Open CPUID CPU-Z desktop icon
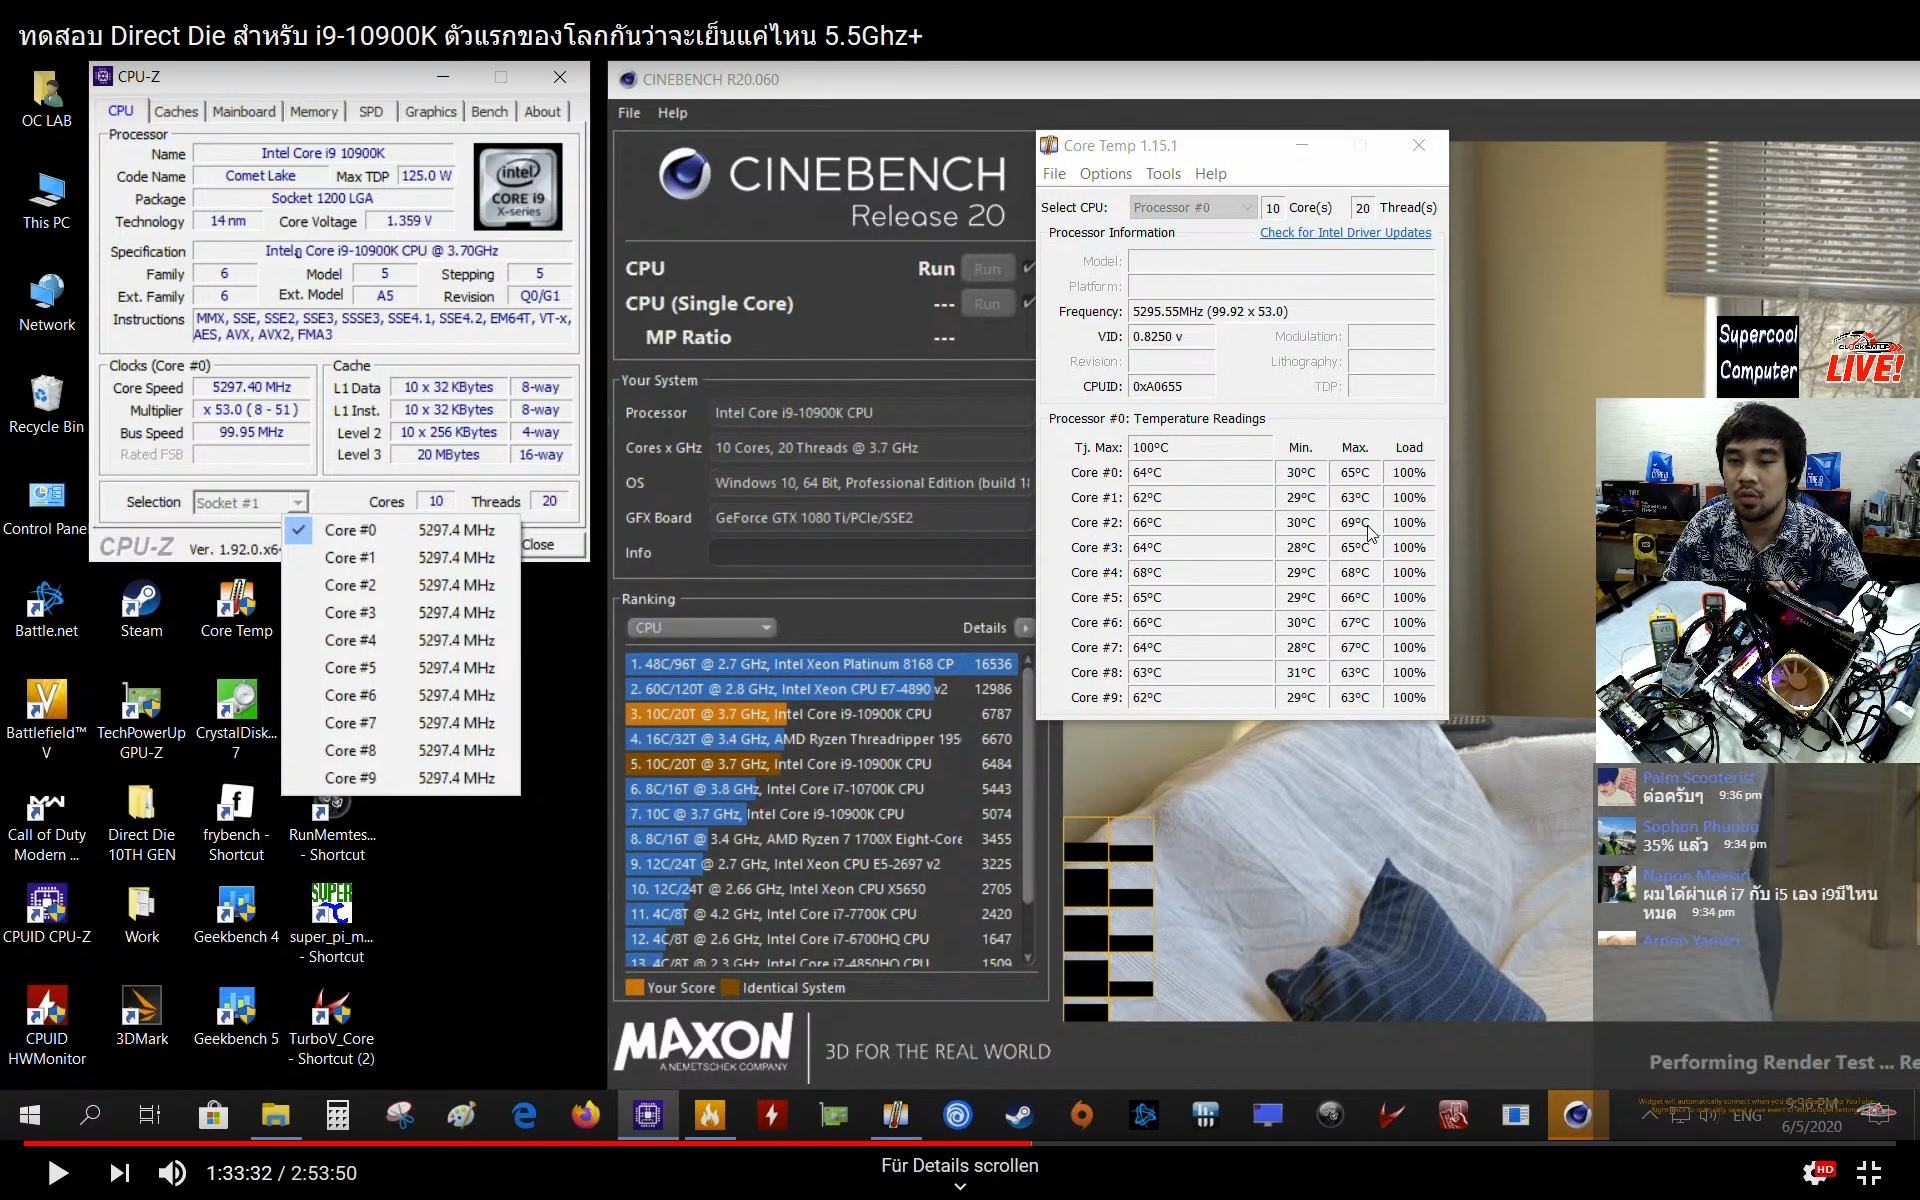The image size is (1920, 1200). tap(46, 915)
